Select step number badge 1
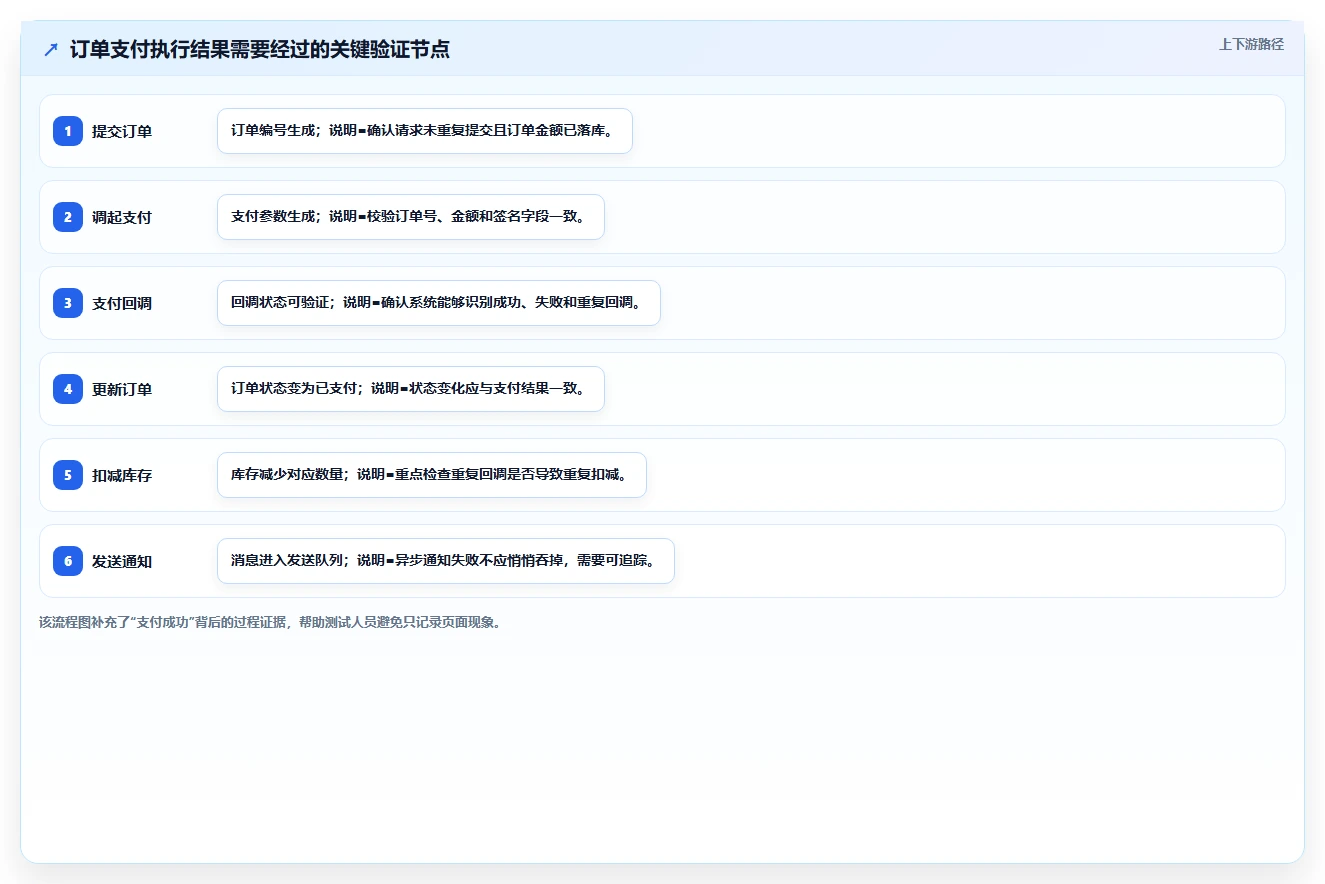 tap(68, 131)
